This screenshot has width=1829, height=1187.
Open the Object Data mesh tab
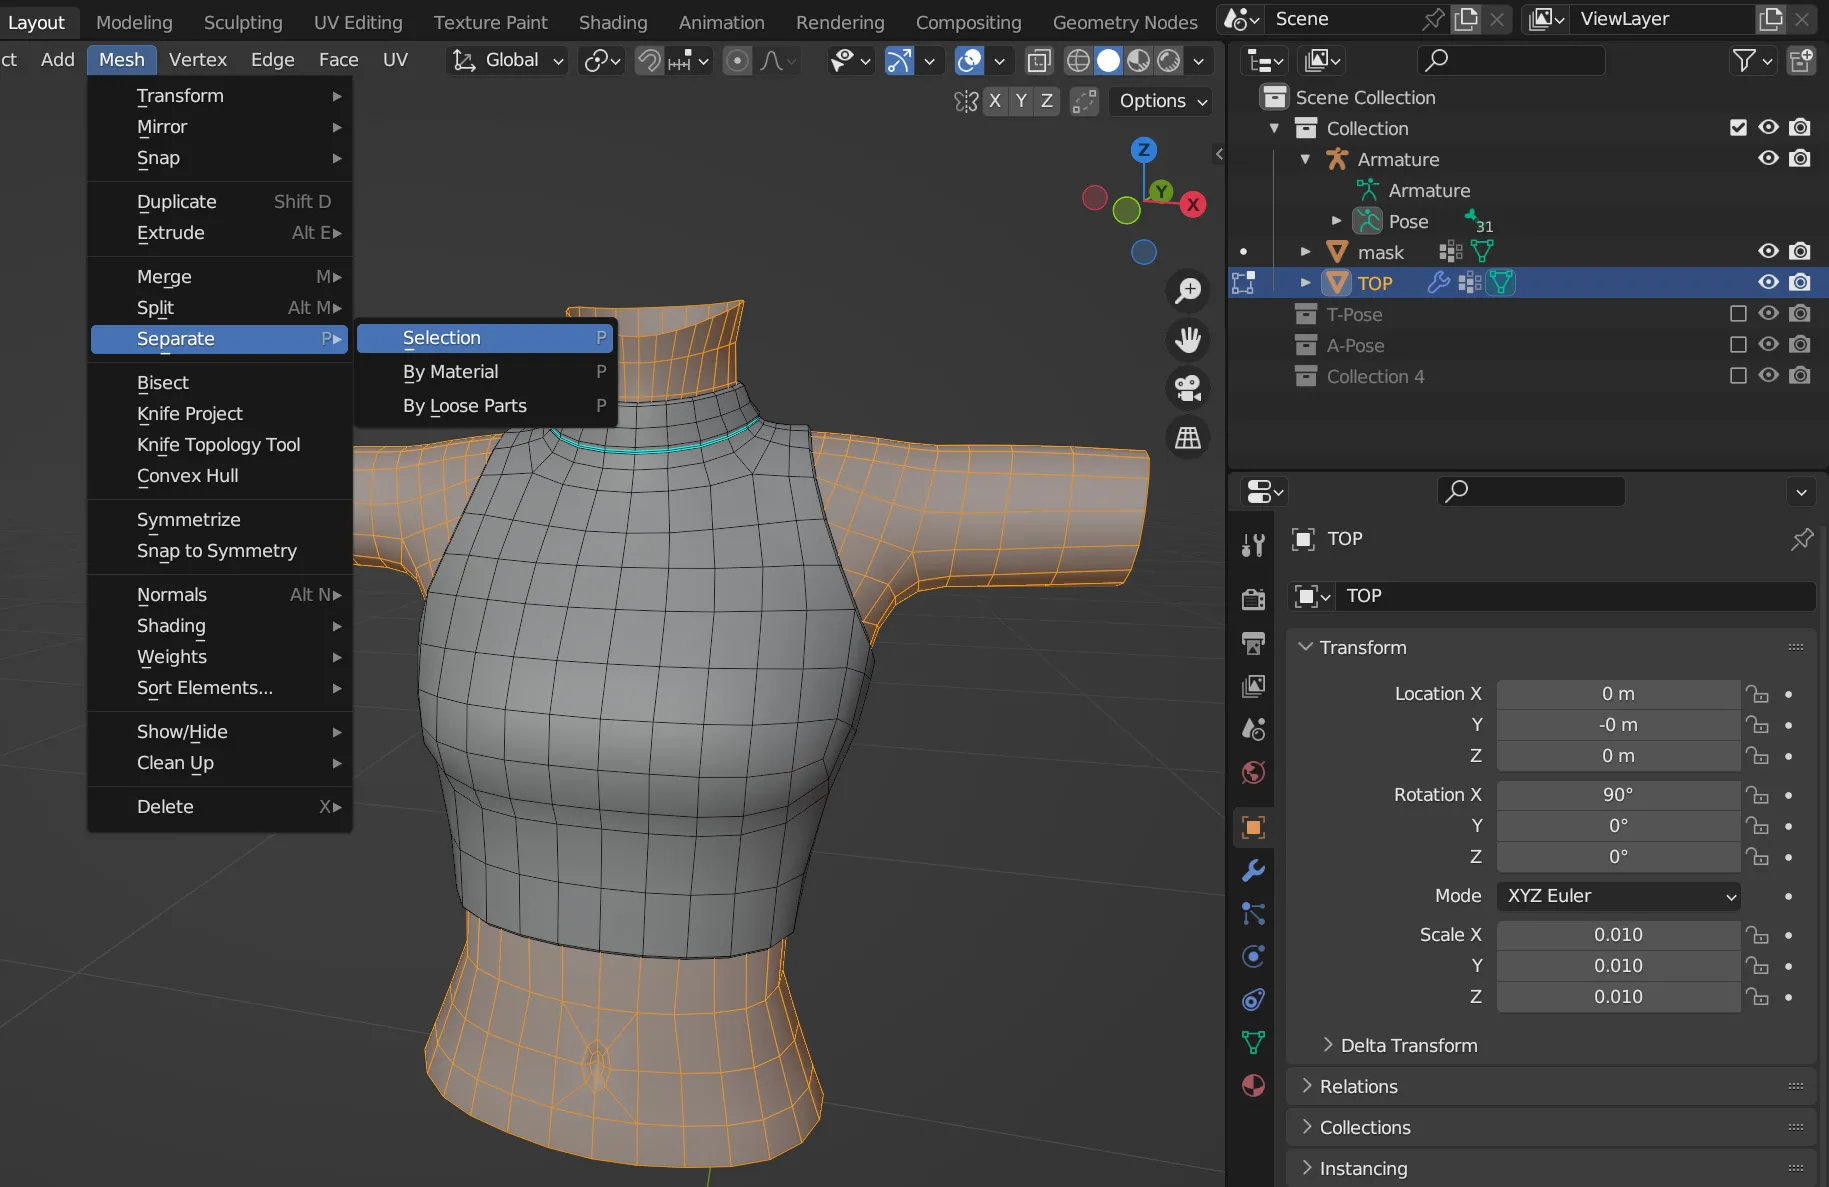click(1253, 1042)
